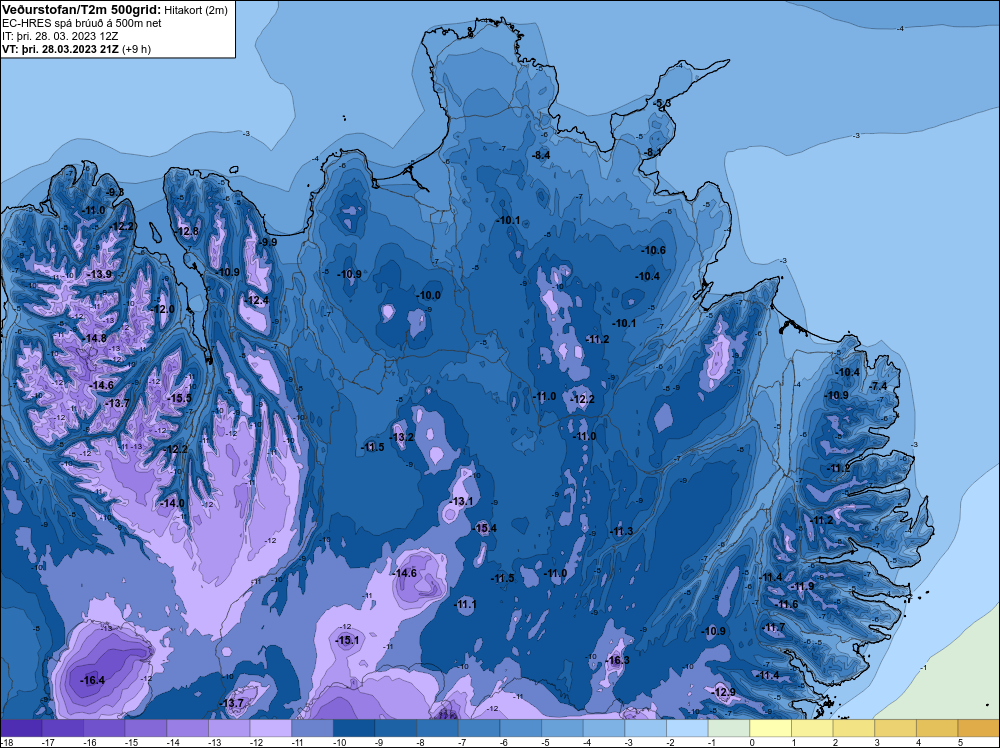Click the -16.3 temperature label

point(617,660)
